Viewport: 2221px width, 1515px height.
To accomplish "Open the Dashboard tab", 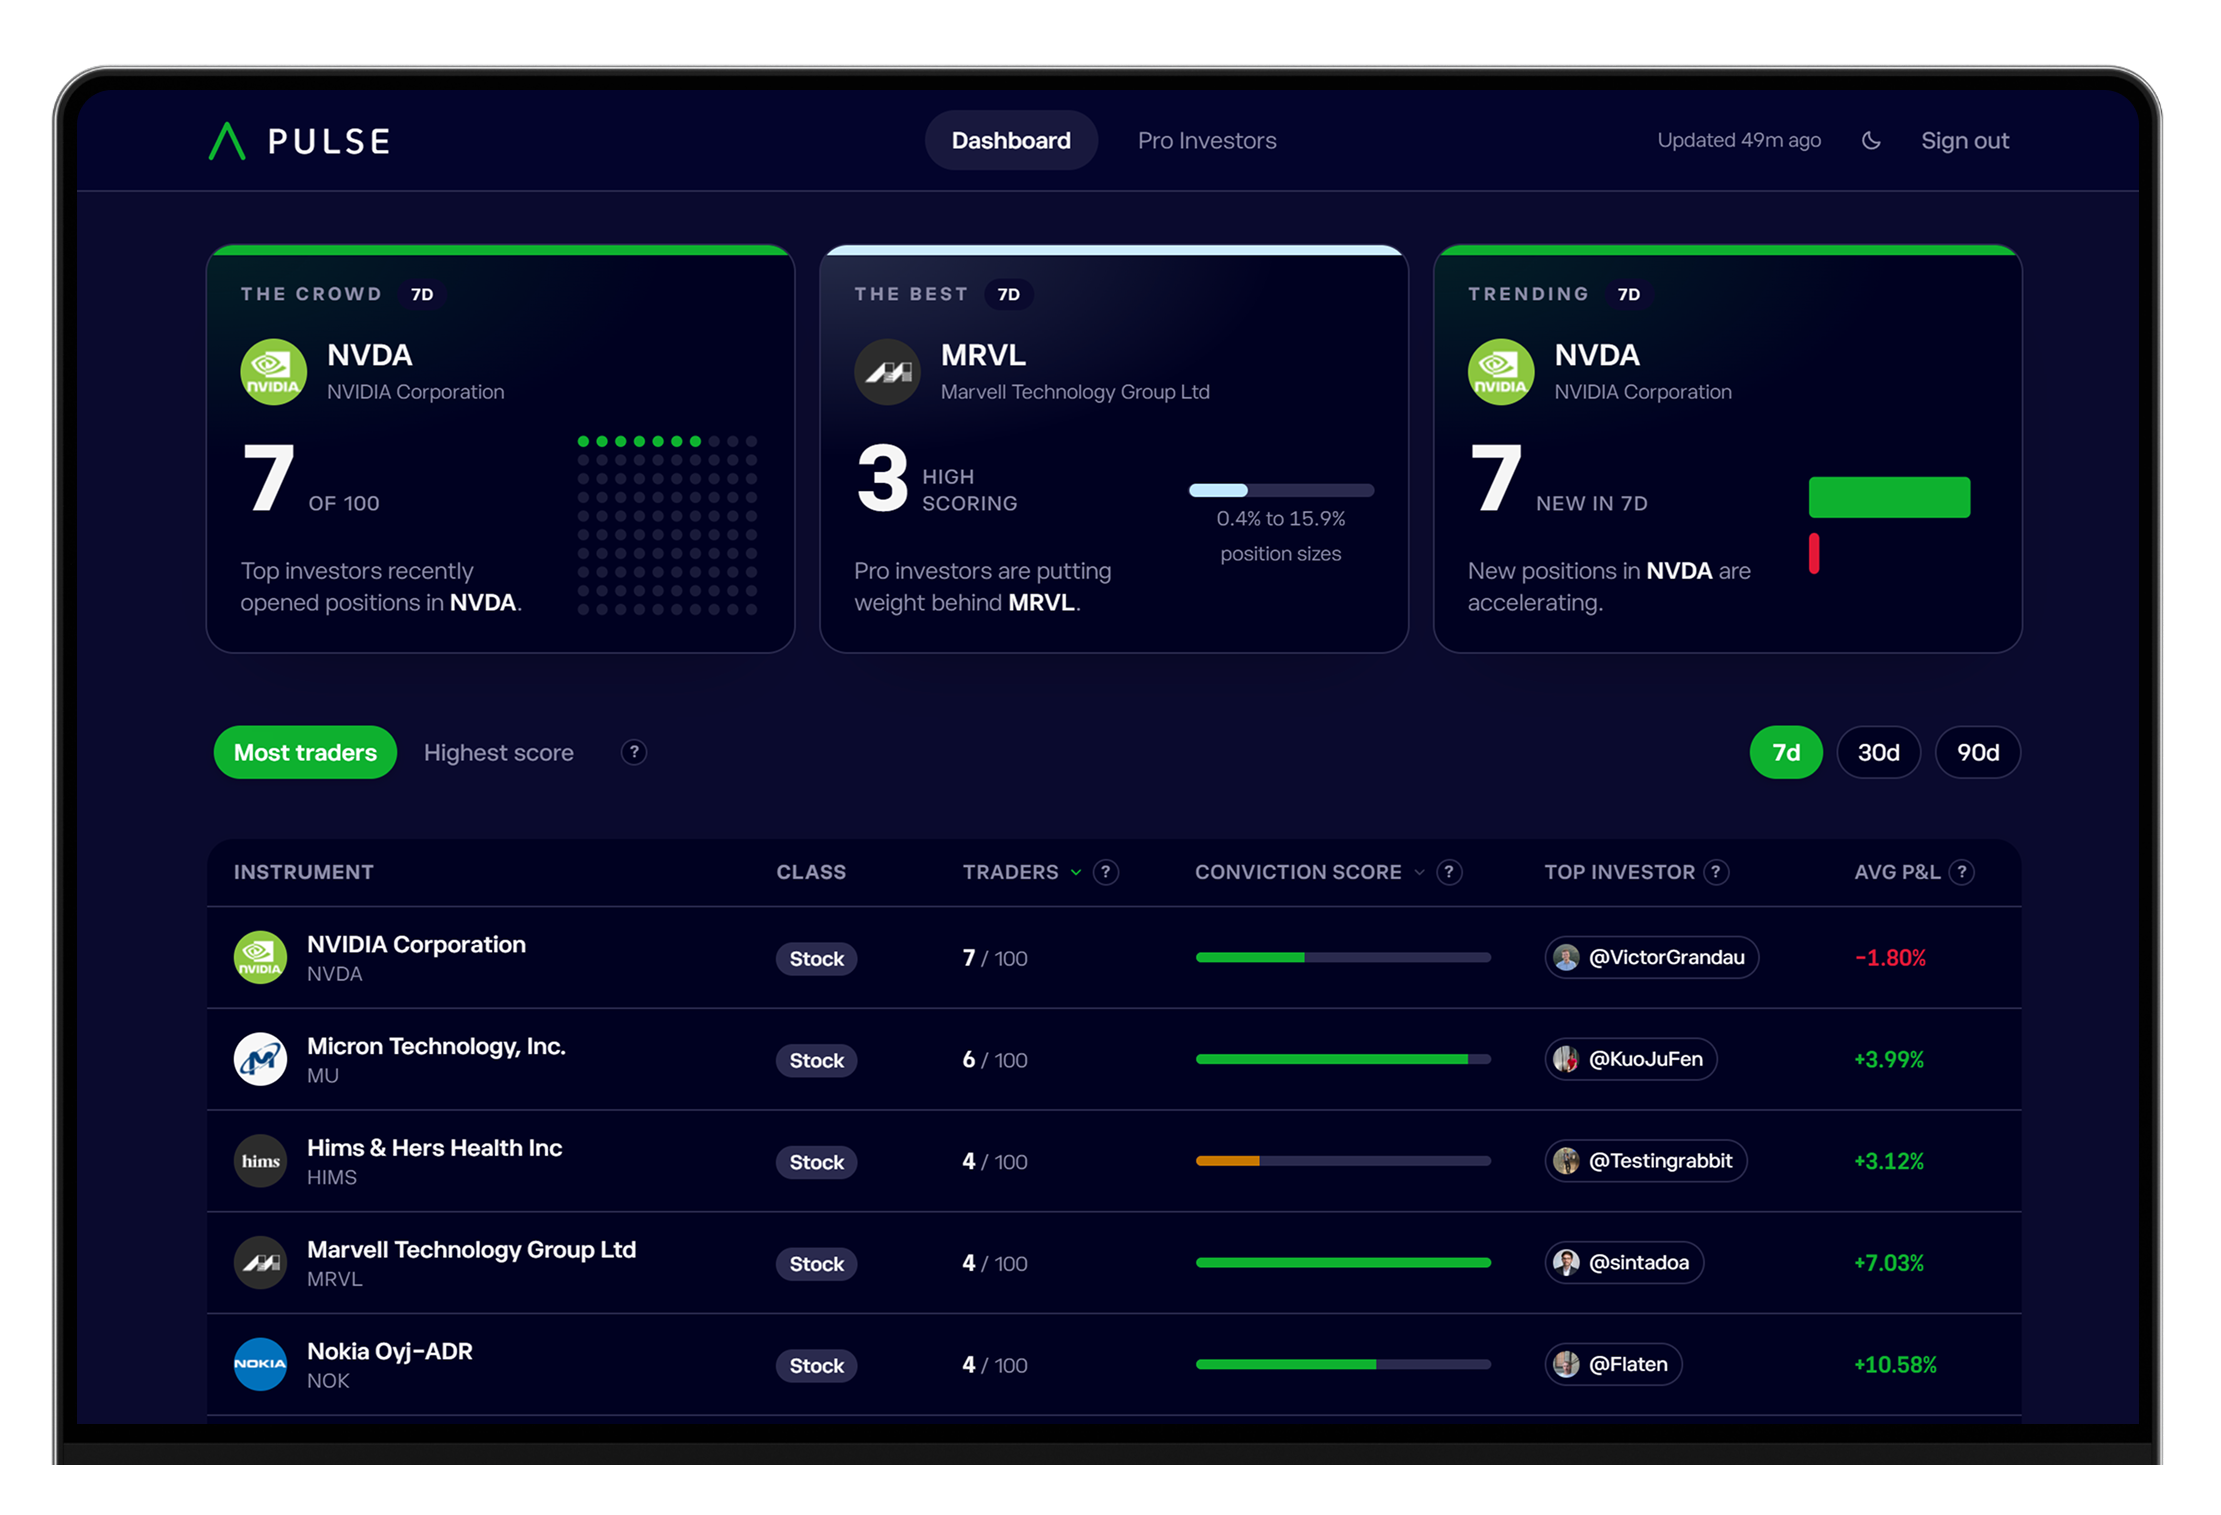I will [x=1011, y=141].
